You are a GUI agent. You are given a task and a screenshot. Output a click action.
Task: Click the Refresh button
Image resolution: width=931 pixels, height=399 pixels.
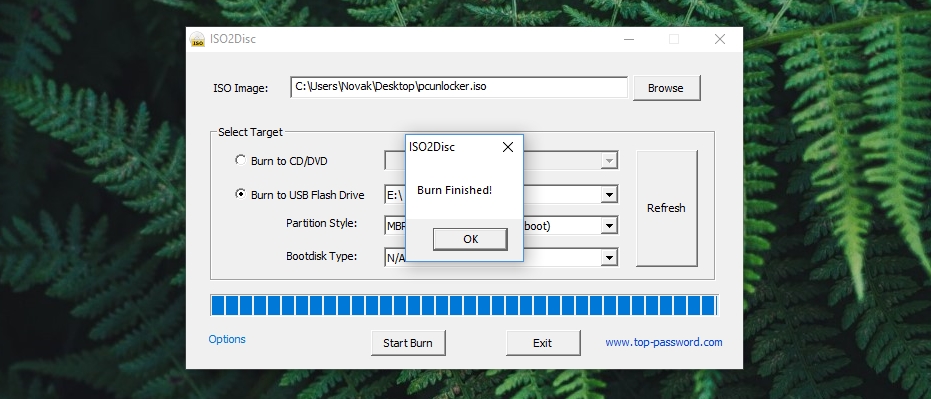pyautogui.click(x=666, y=208)
